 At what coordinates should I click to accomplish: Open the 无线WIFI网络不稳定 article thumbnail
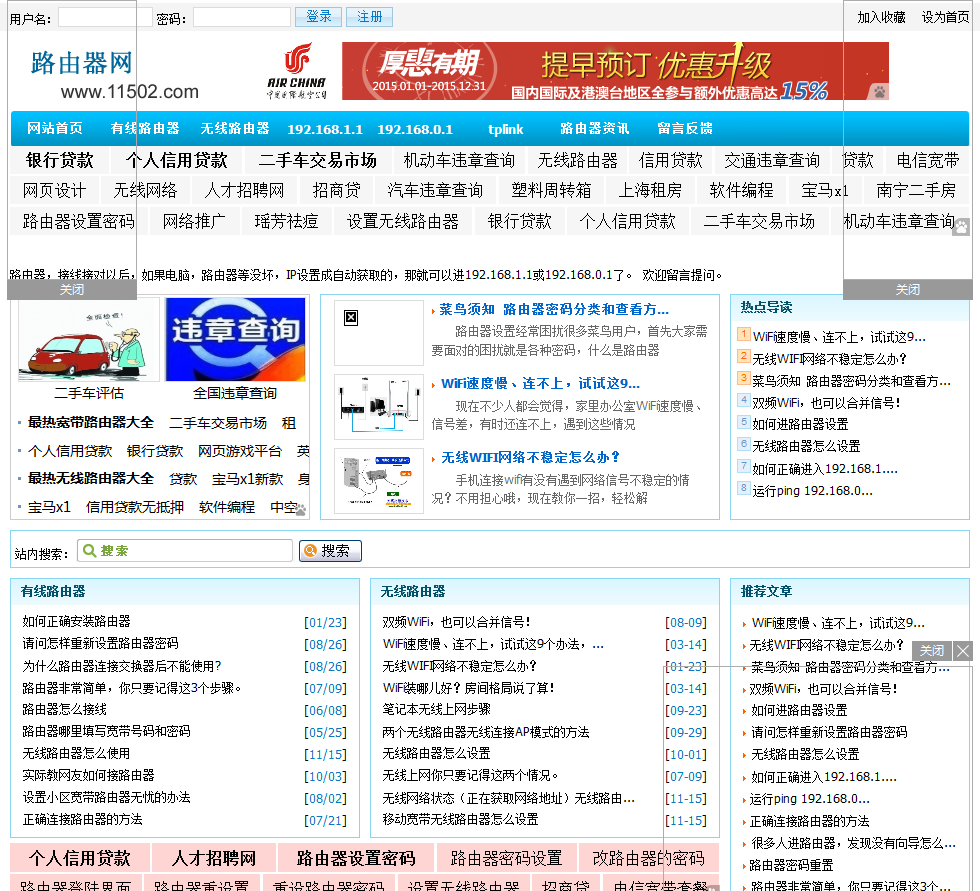379,480
